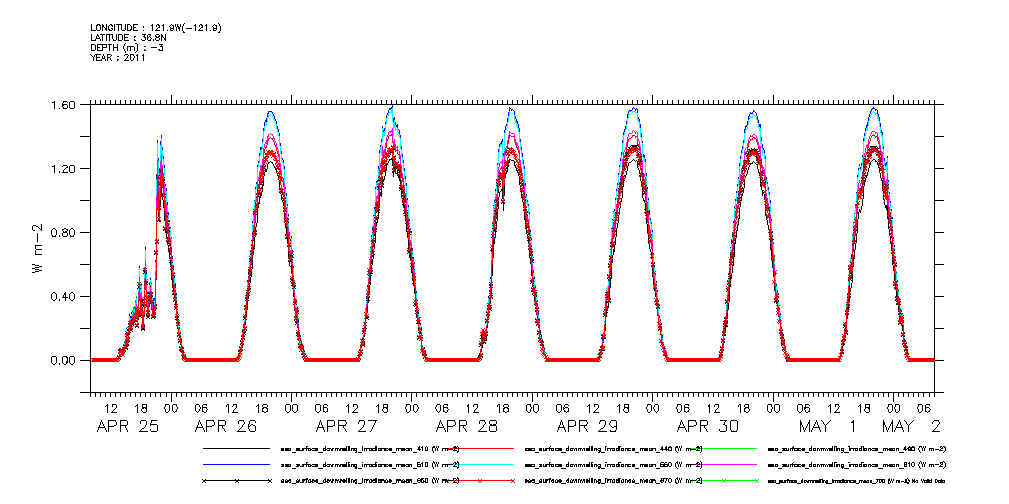
Task: Click the irradiance_mean_510 legend label
Action: 370,464
